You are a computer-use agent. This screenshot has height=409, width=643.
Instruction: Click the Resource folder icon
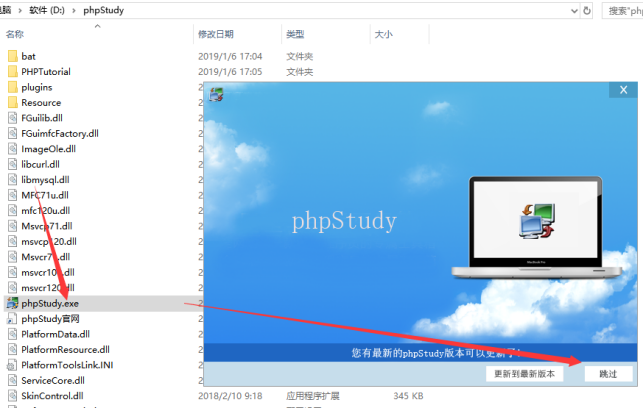(12, 102)
